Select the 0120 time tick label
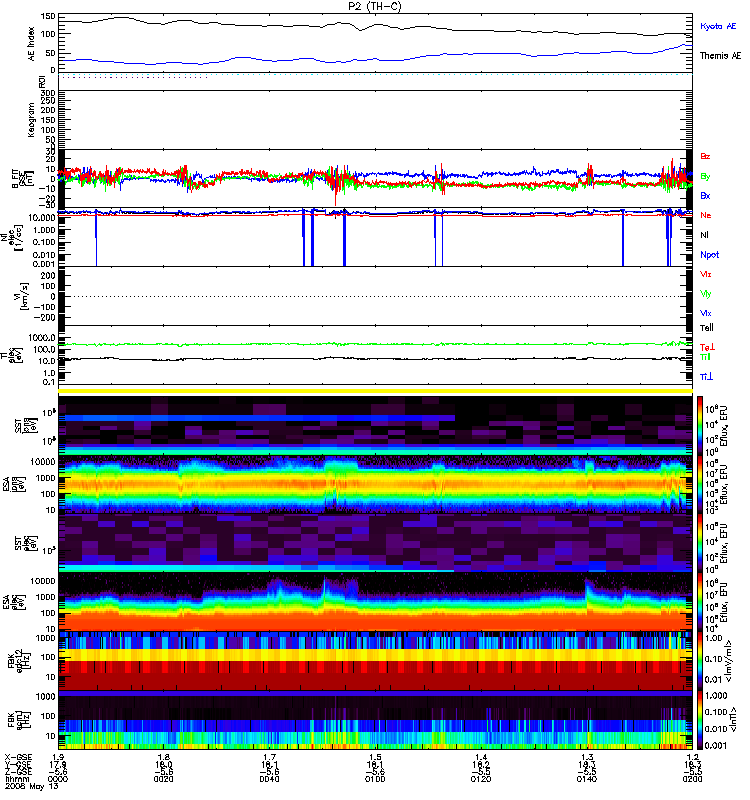Image resolution: width=750 pixels, height=800 pixels. [481, 779]
